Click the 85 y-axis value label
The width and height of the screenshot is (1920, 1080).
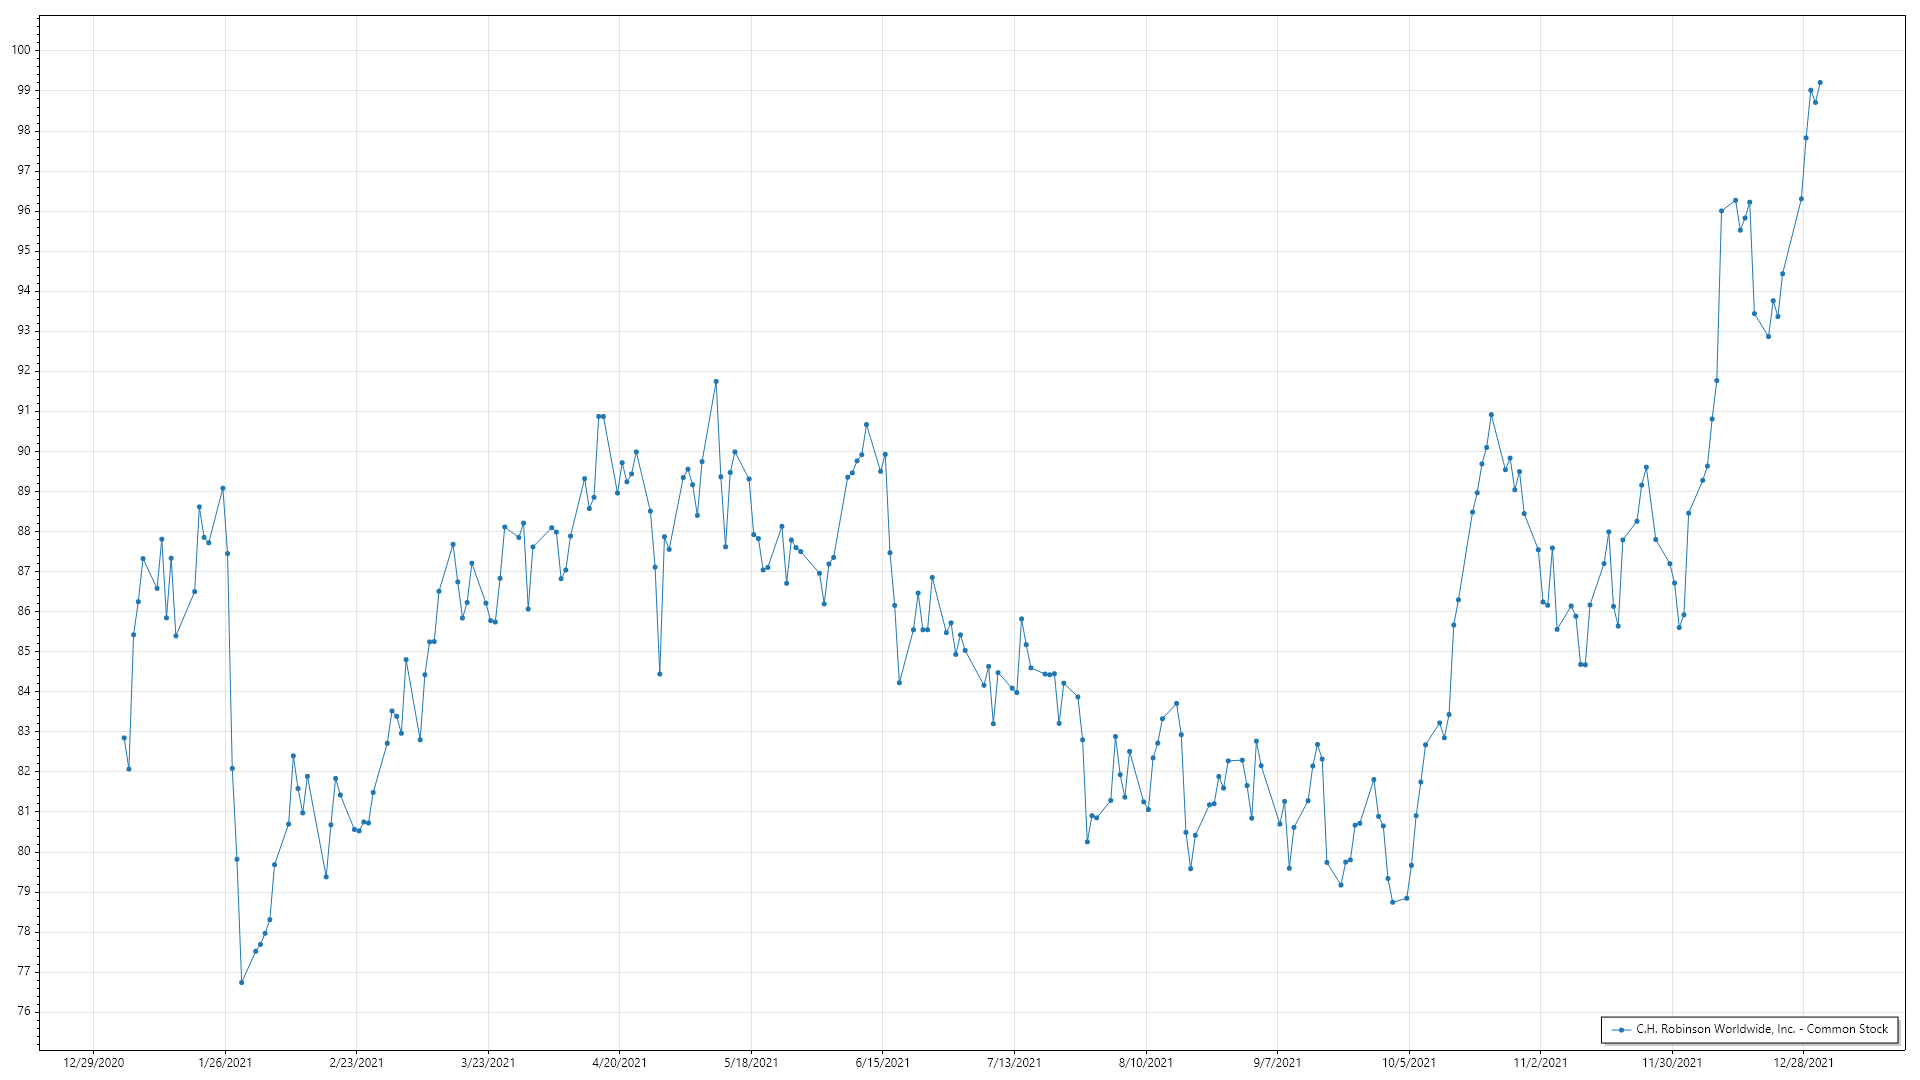[x=24, y=651]
